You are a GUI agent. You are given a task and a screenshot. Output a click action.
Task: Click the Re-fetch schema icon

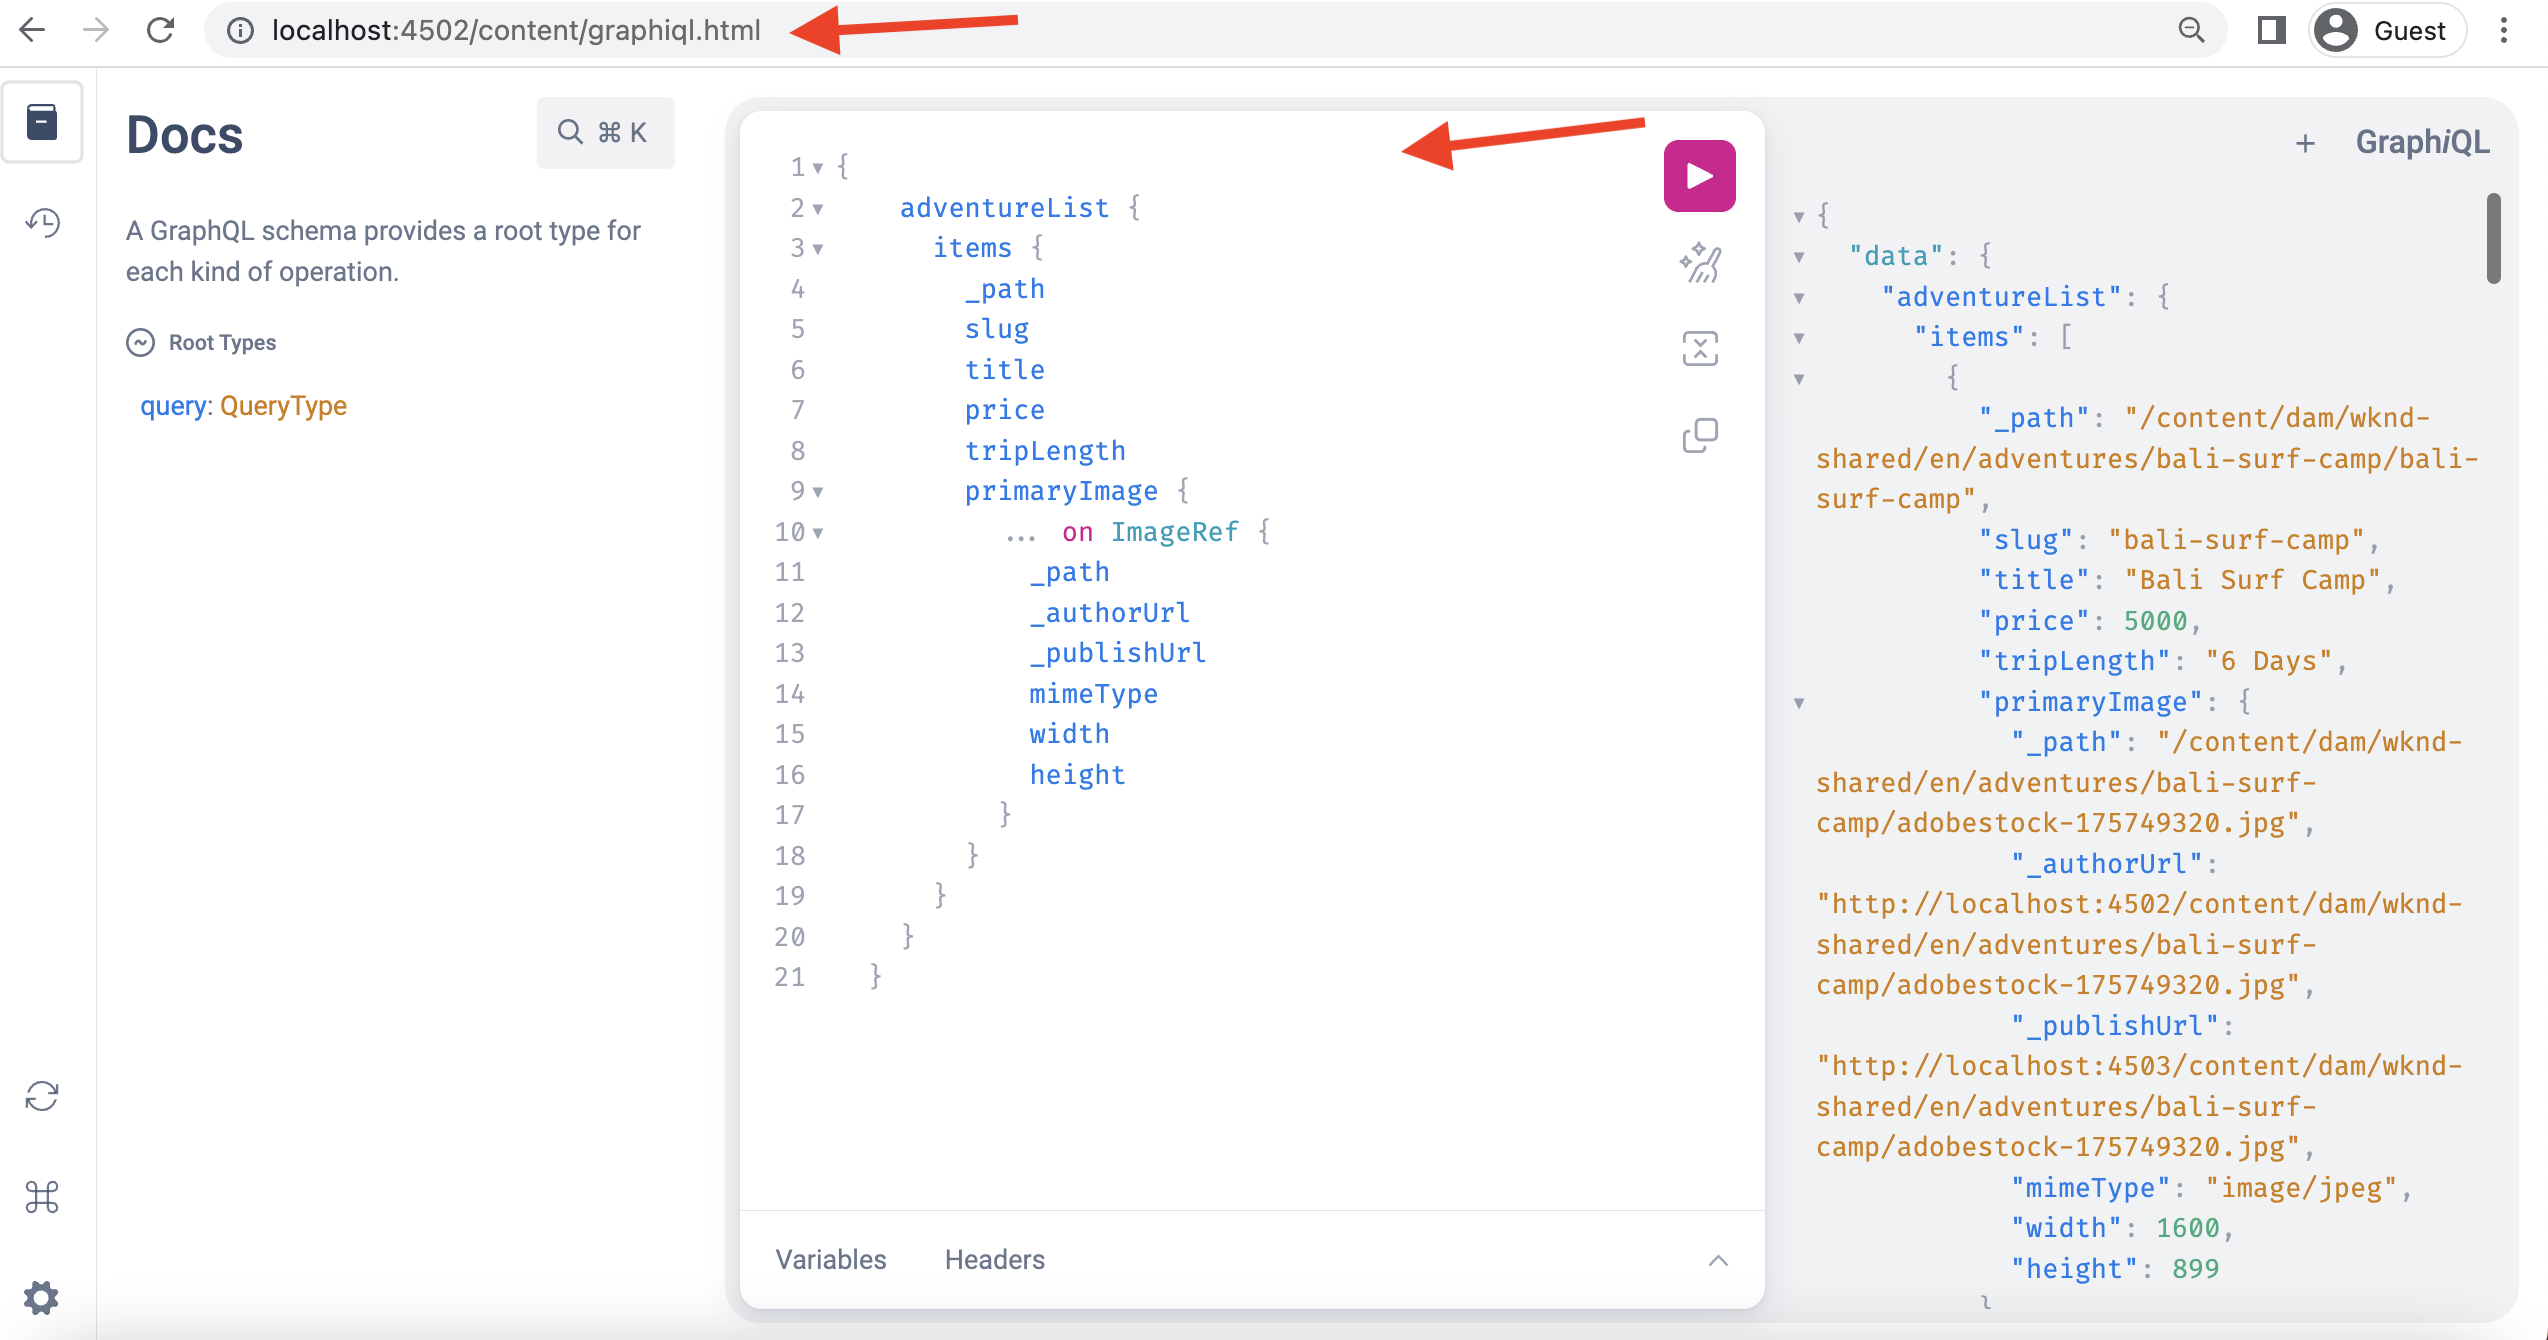(42, 1096)
